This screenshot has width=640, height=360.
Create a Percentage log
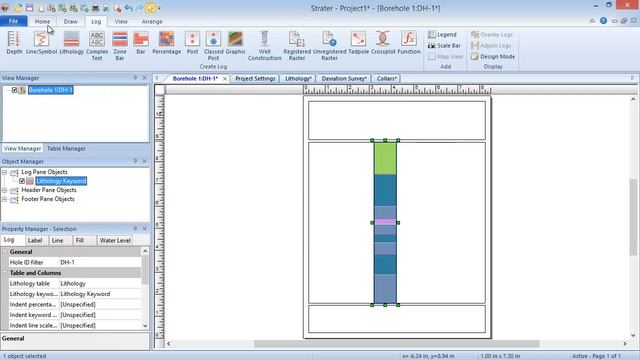tap(167, 42)
